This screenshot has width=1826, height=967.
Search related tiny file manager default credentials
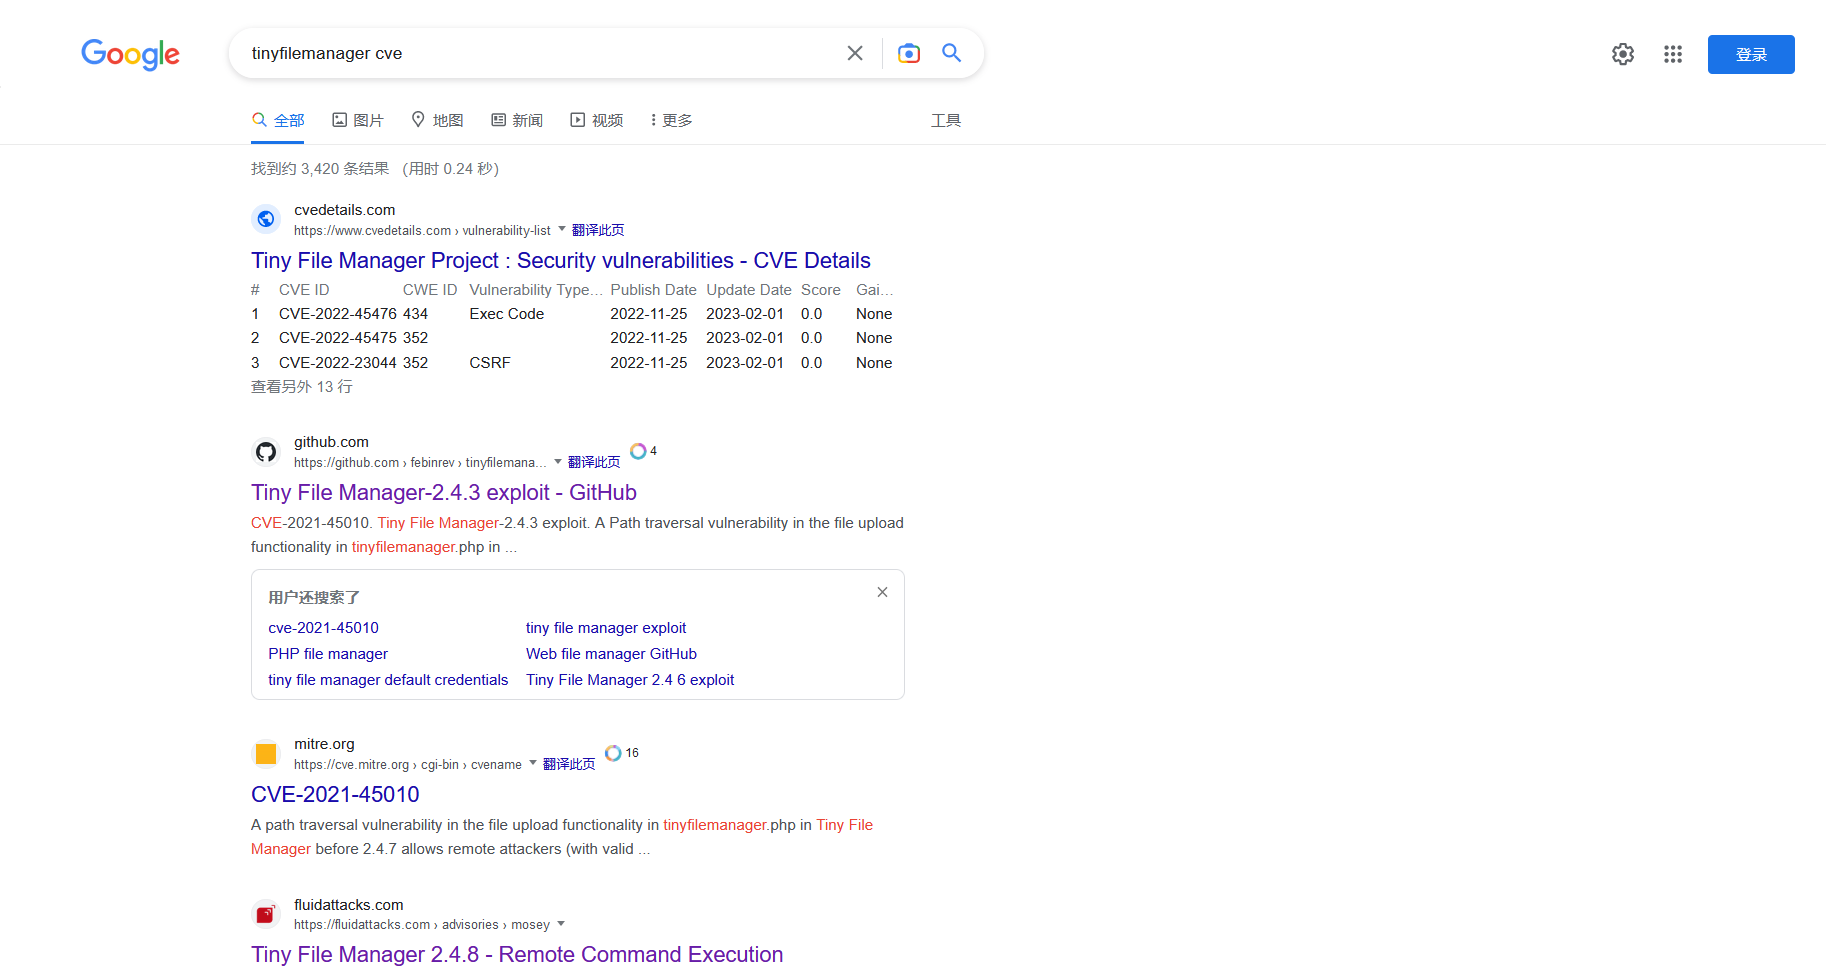(x=388, y=680)
